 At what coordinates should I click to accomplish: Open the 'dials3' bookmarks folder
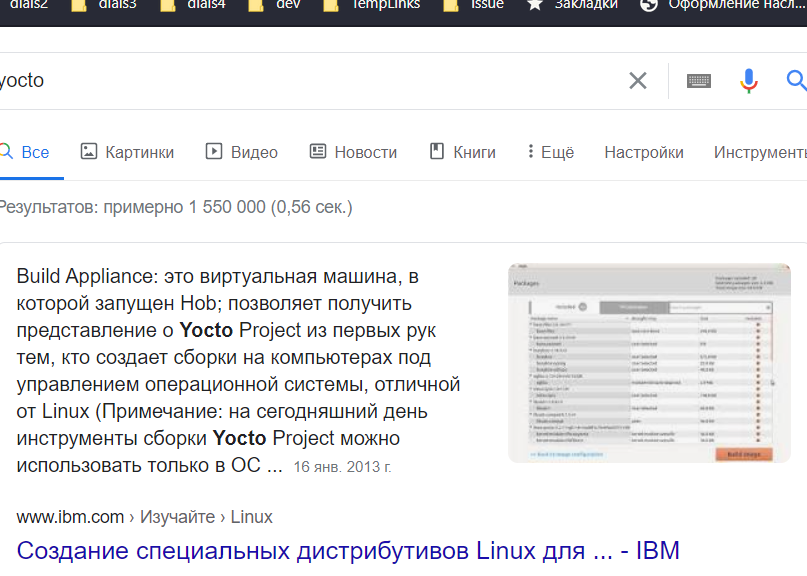tap(103, 5)
